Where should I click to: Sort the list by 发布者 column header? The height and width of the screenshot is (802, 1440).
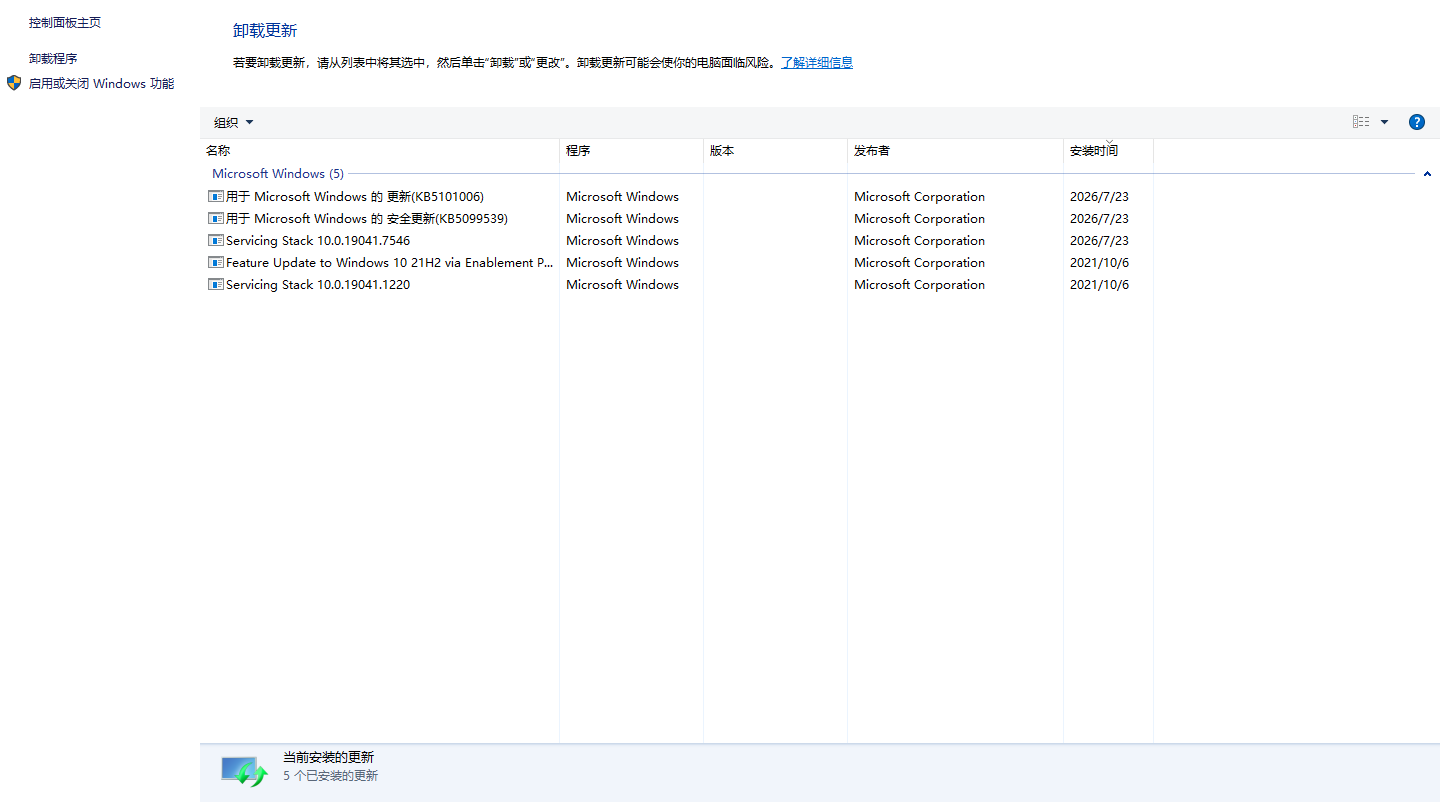point(955,151)
